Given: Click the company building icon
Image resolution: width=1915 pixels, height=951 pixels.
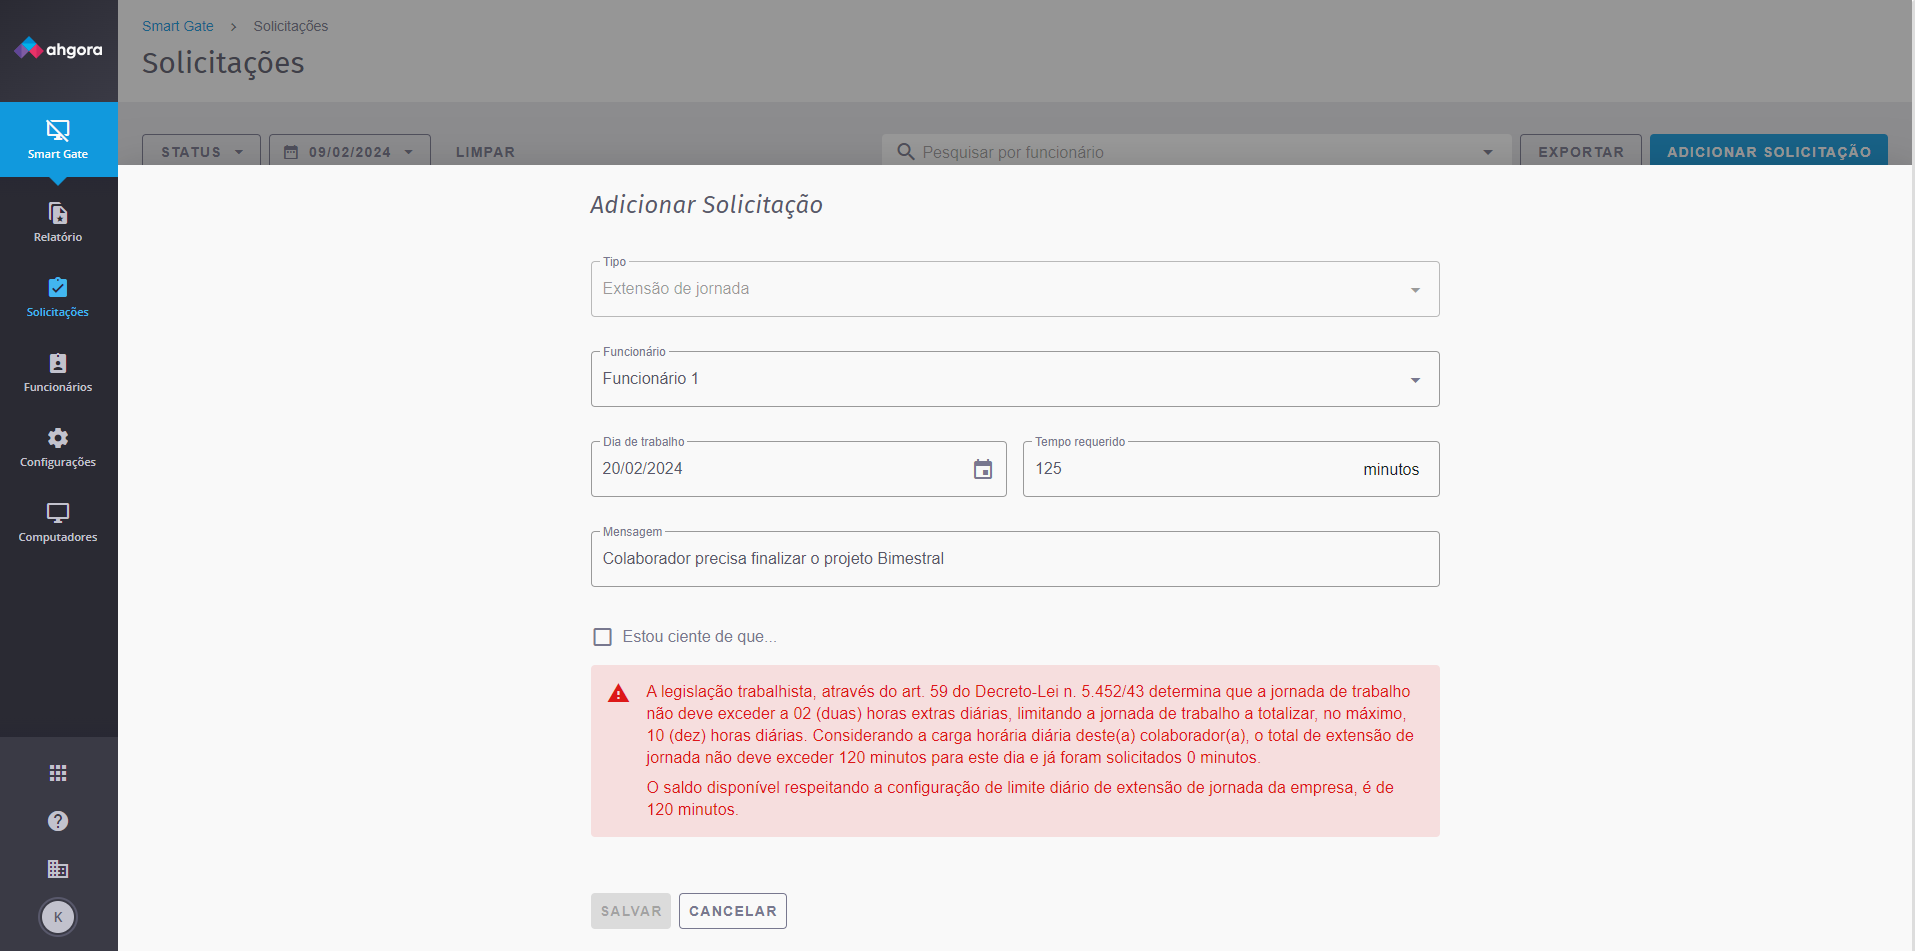Looking at the screenshot, I should [58, 869].
